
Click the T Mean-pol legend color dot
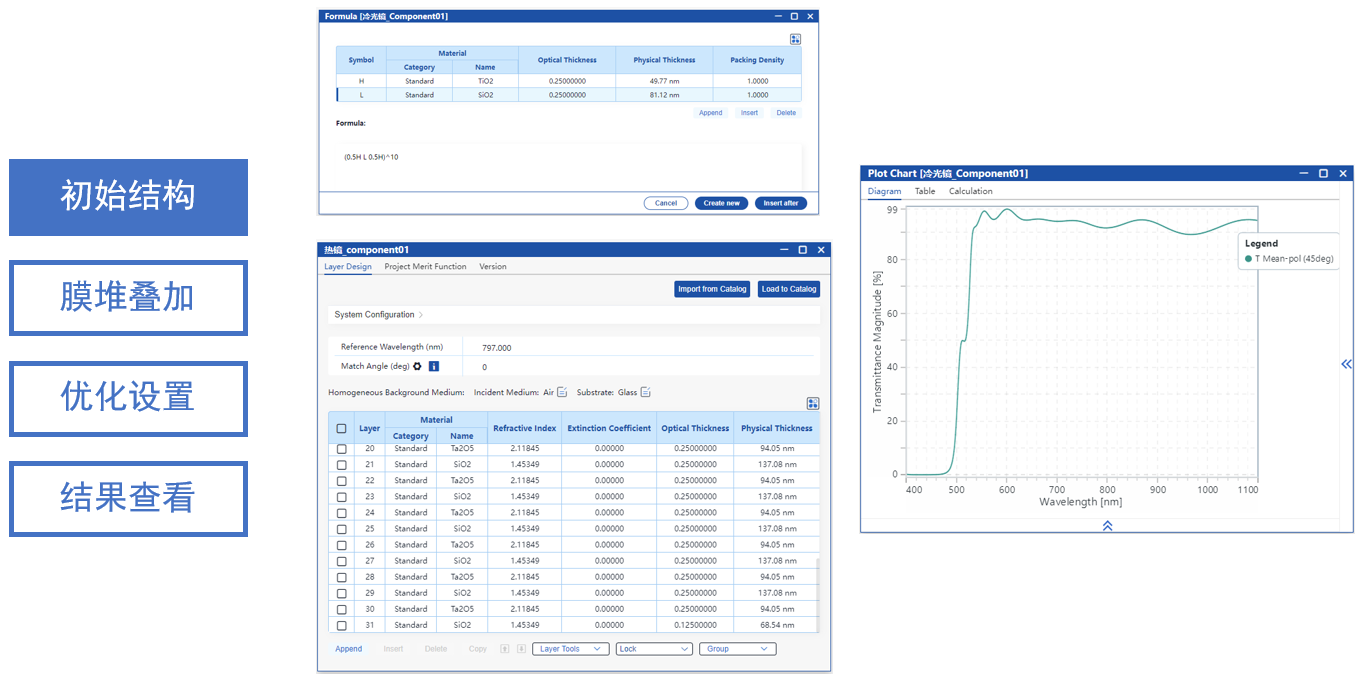tap(1248, 259)
